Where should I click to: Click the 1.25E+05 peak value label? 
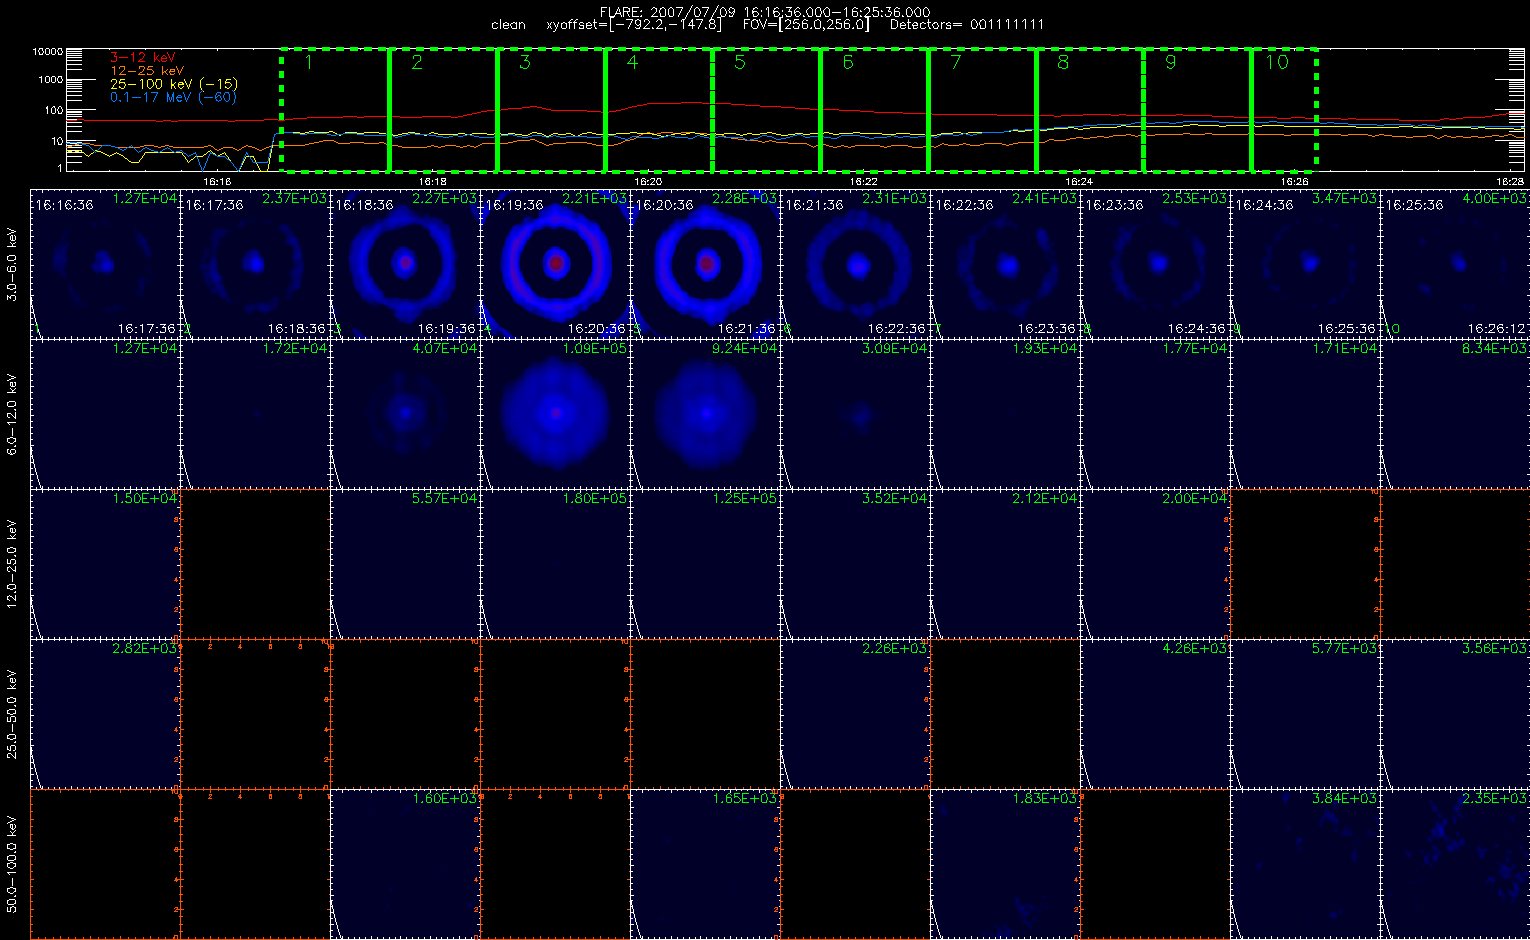pos(745,499)
